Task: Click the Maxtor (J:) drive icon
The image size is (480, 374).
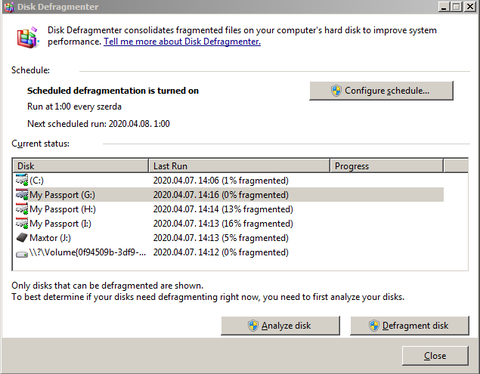Action: pyautogui.click(x=22, y=238)
